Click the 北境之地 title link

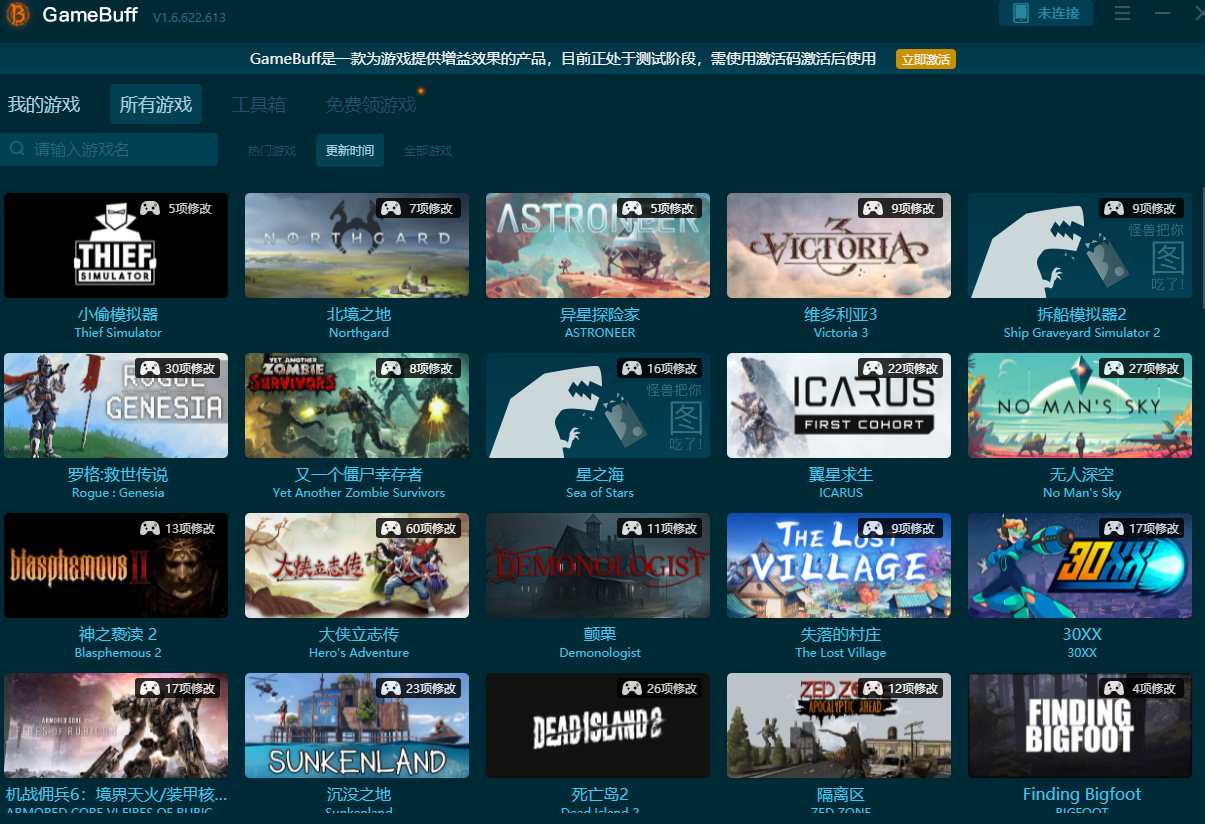point(358,314)
